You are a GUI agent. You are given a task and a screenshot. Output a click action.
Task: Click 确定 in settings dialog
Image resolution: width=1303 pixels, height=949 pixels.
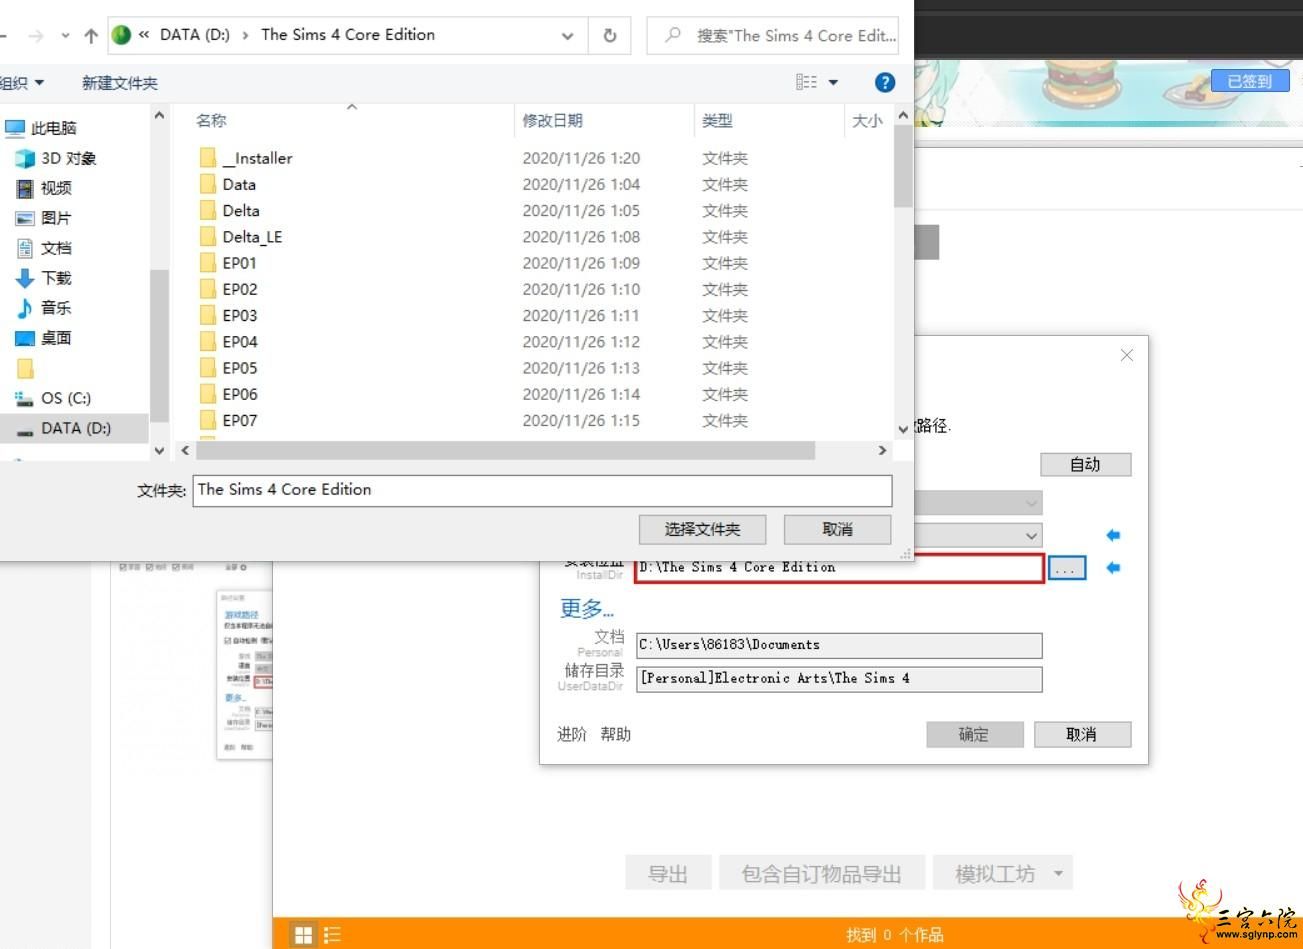974,734
